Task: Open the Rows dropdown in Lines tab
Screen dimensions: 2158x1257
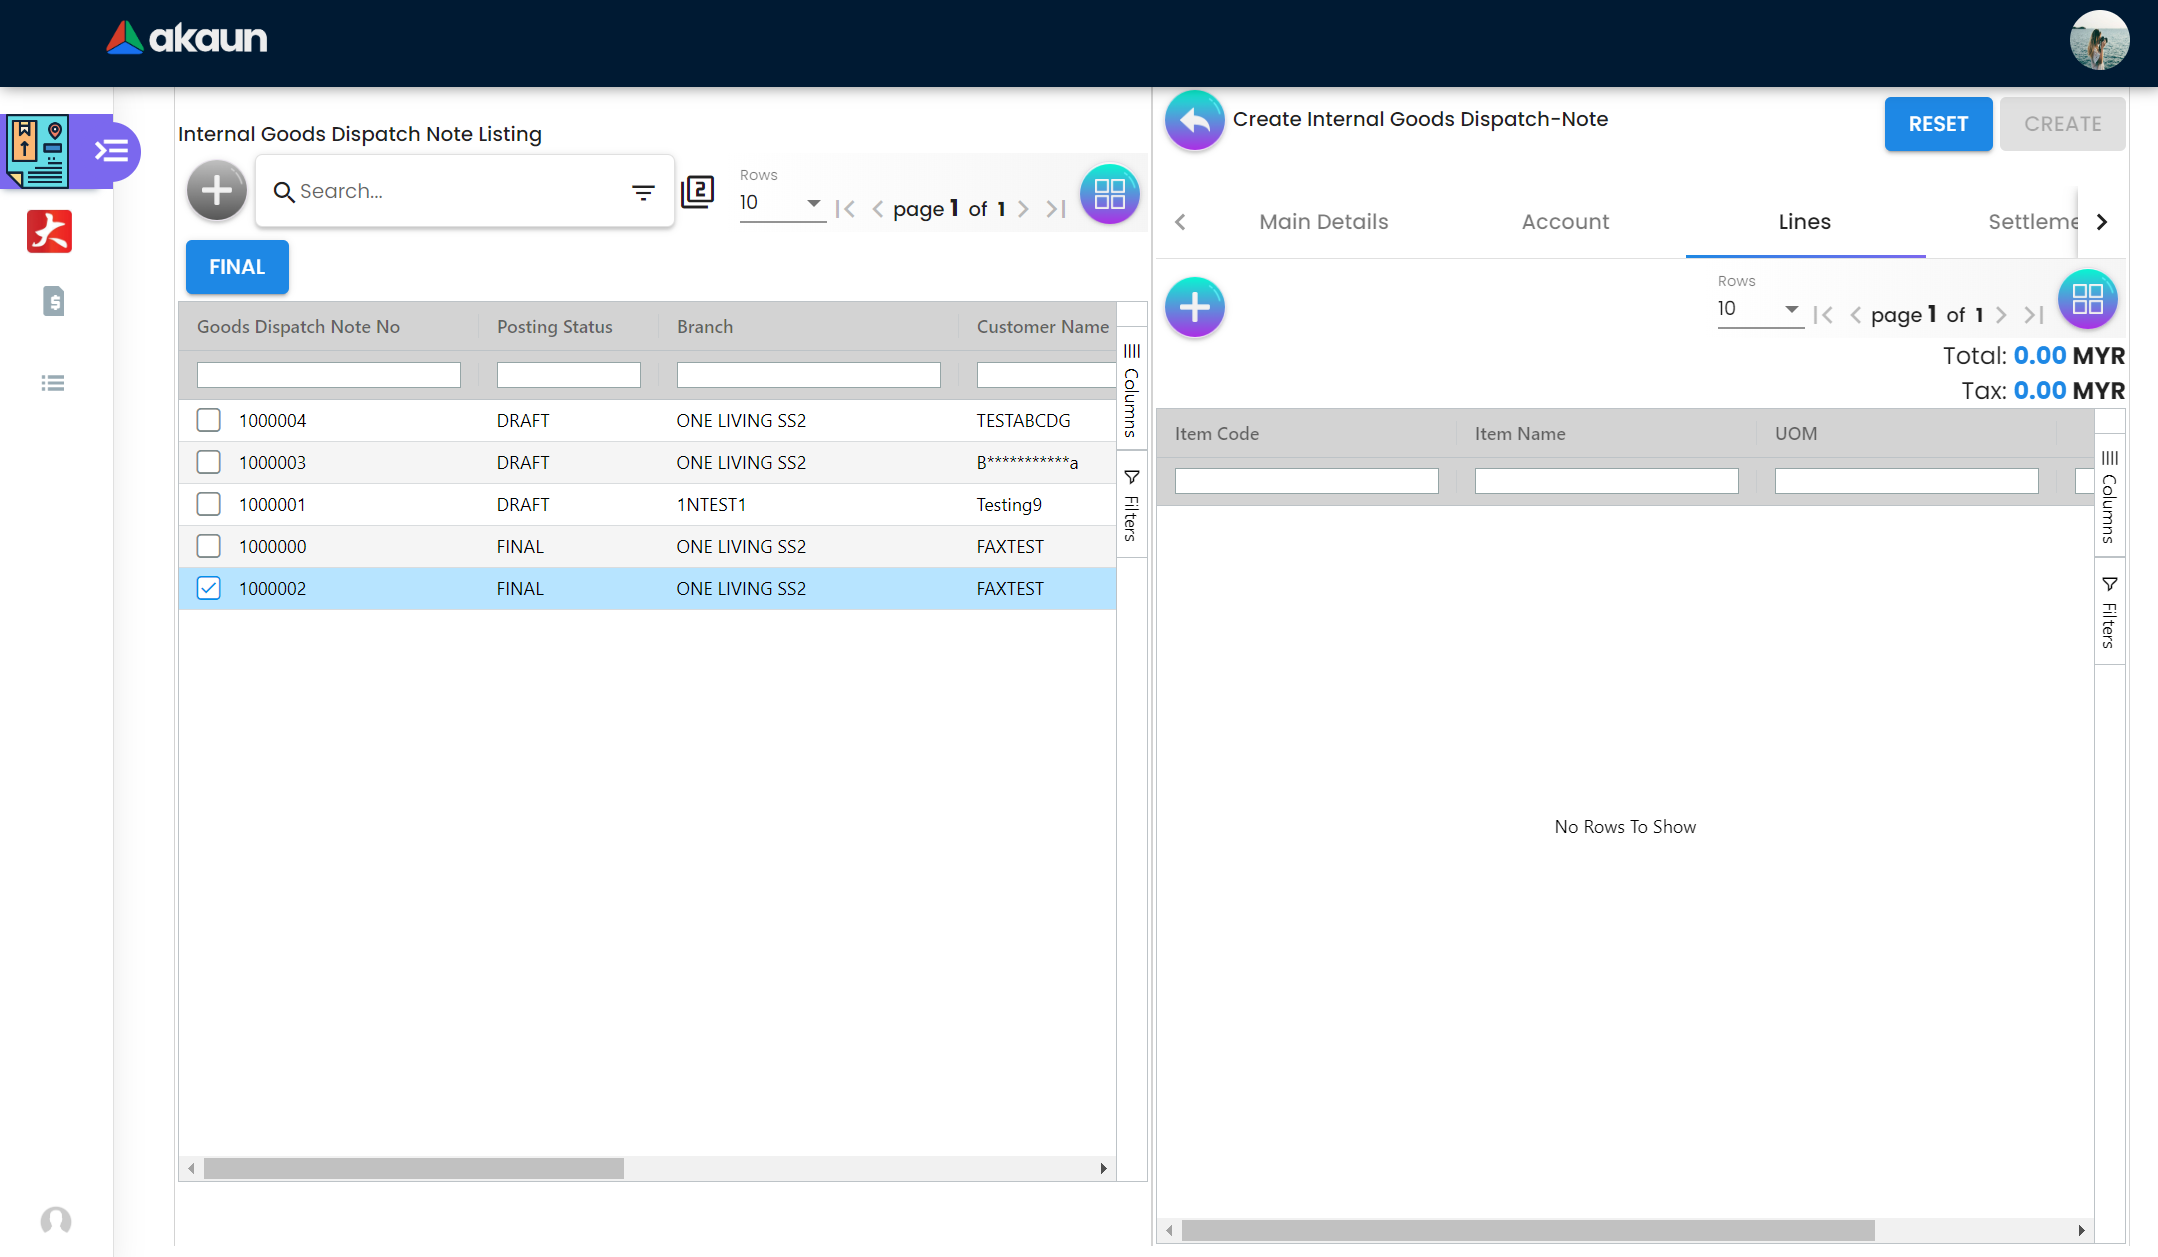Action: point(1759,309)
